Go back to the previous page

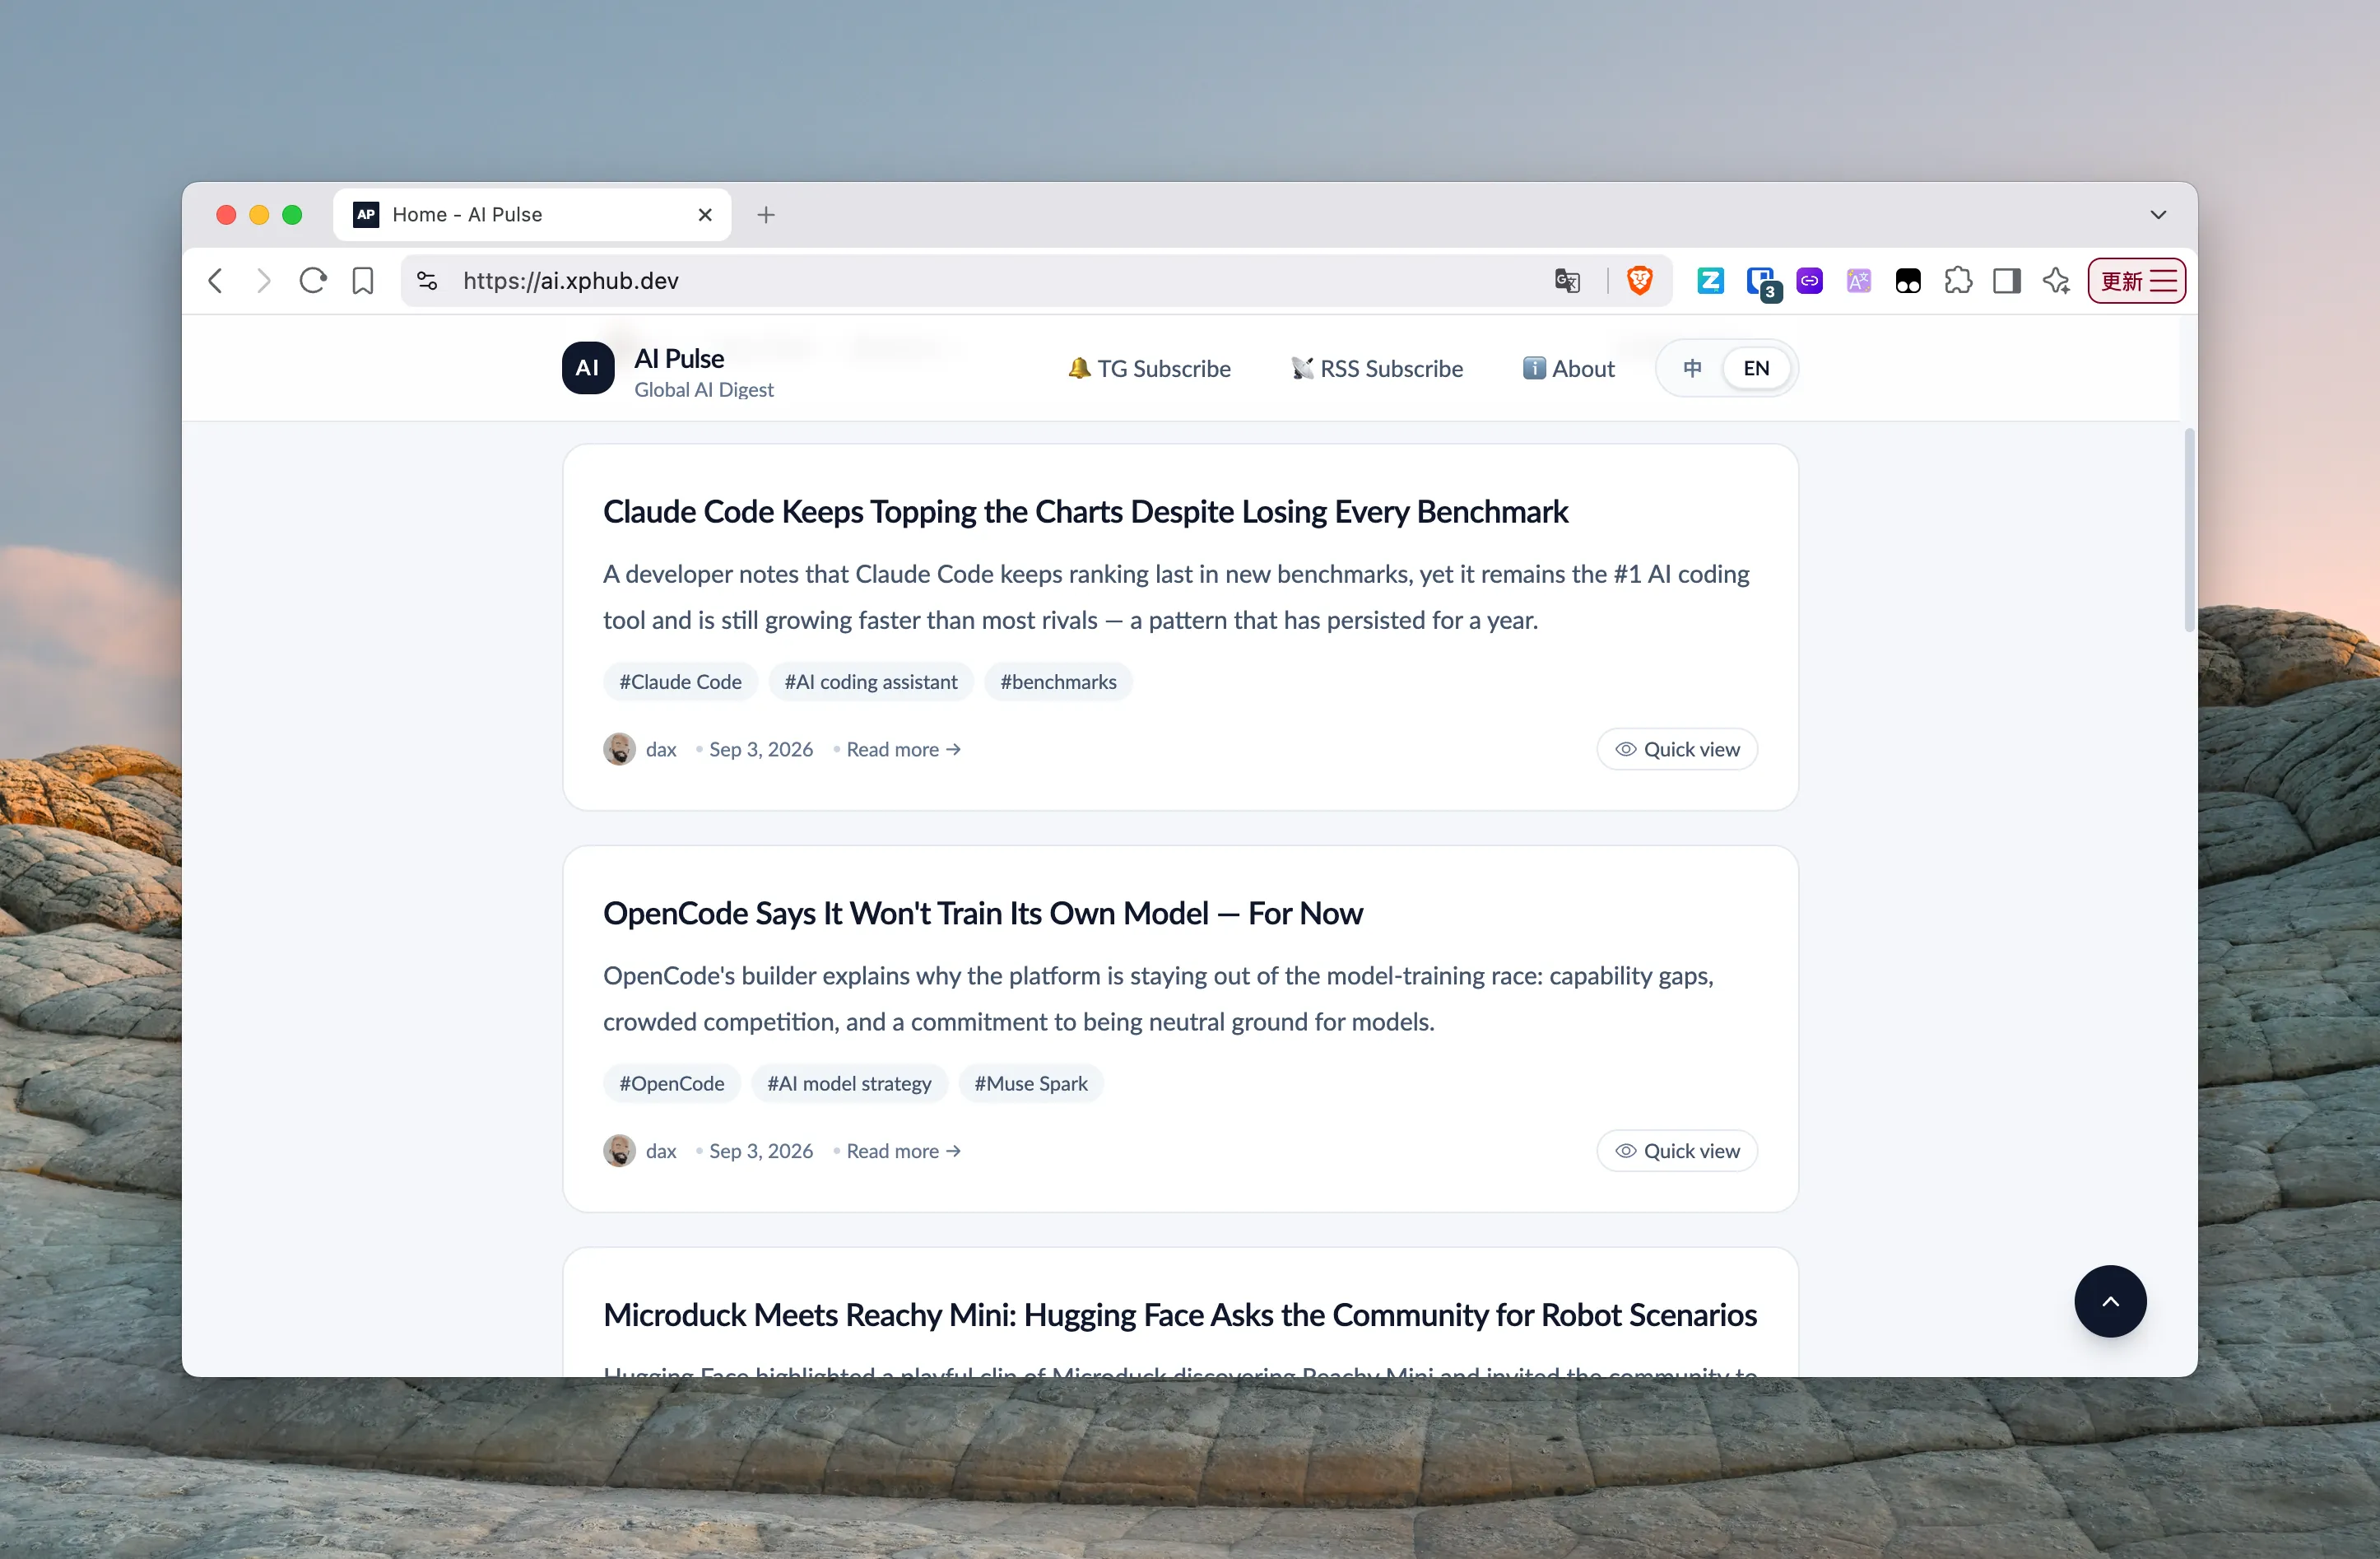pyautogui.click(x=215, y=281)
